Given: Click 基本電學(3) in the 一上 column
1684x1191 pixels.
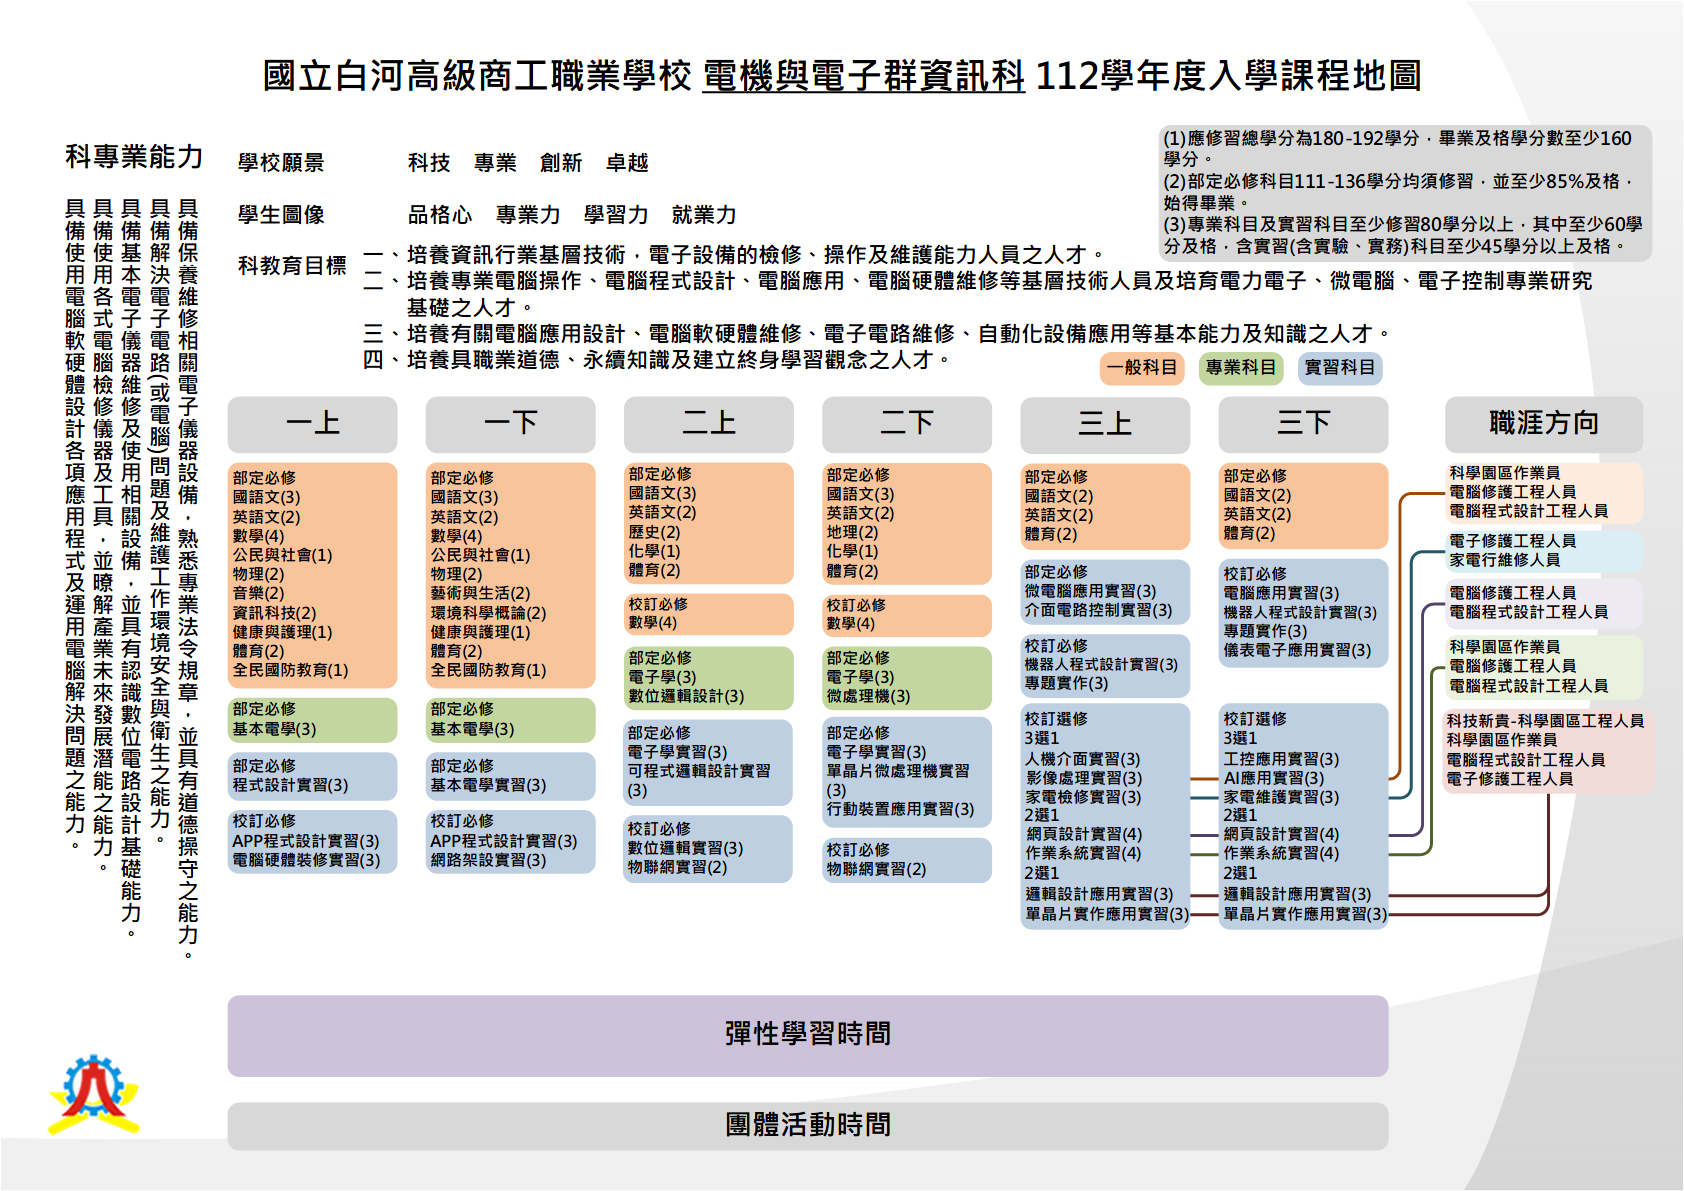Looking at the screenshot, I should (x=274, y=729).
